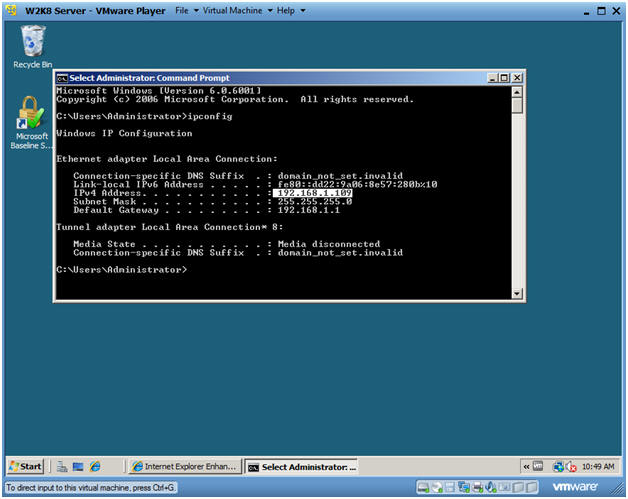Close the Command Prompt window
The width and height of the screenshot is (628, 499).
517,78
